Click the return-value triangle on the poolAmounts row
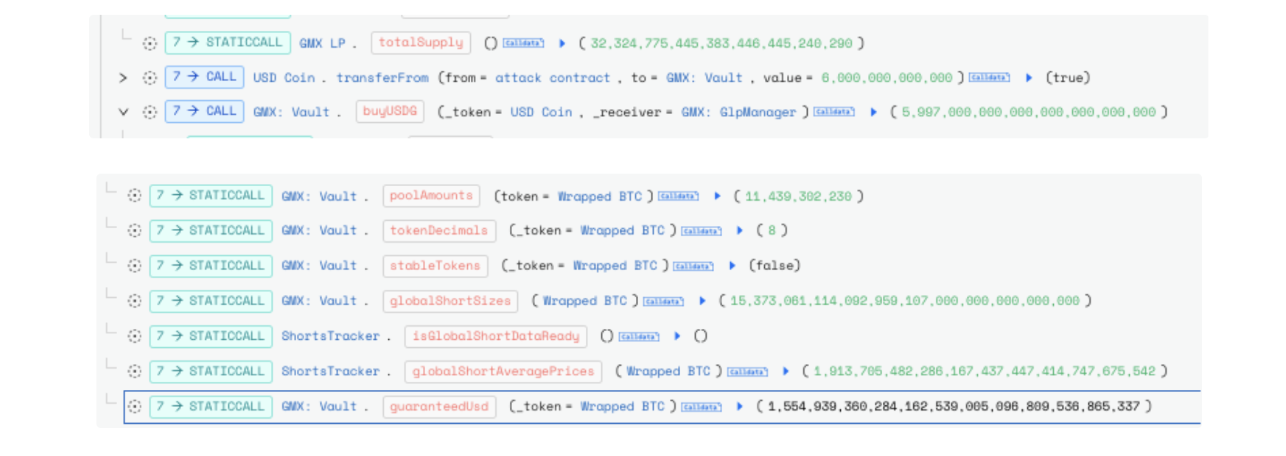 717,196
